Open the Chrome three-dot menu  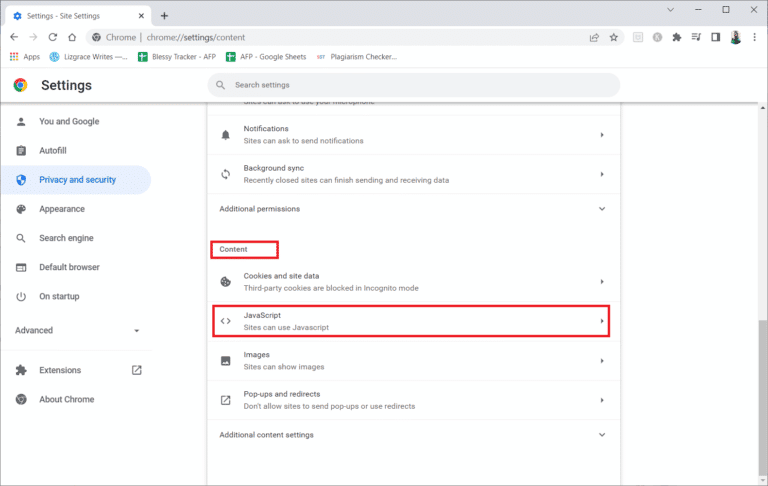click(754, 37)
